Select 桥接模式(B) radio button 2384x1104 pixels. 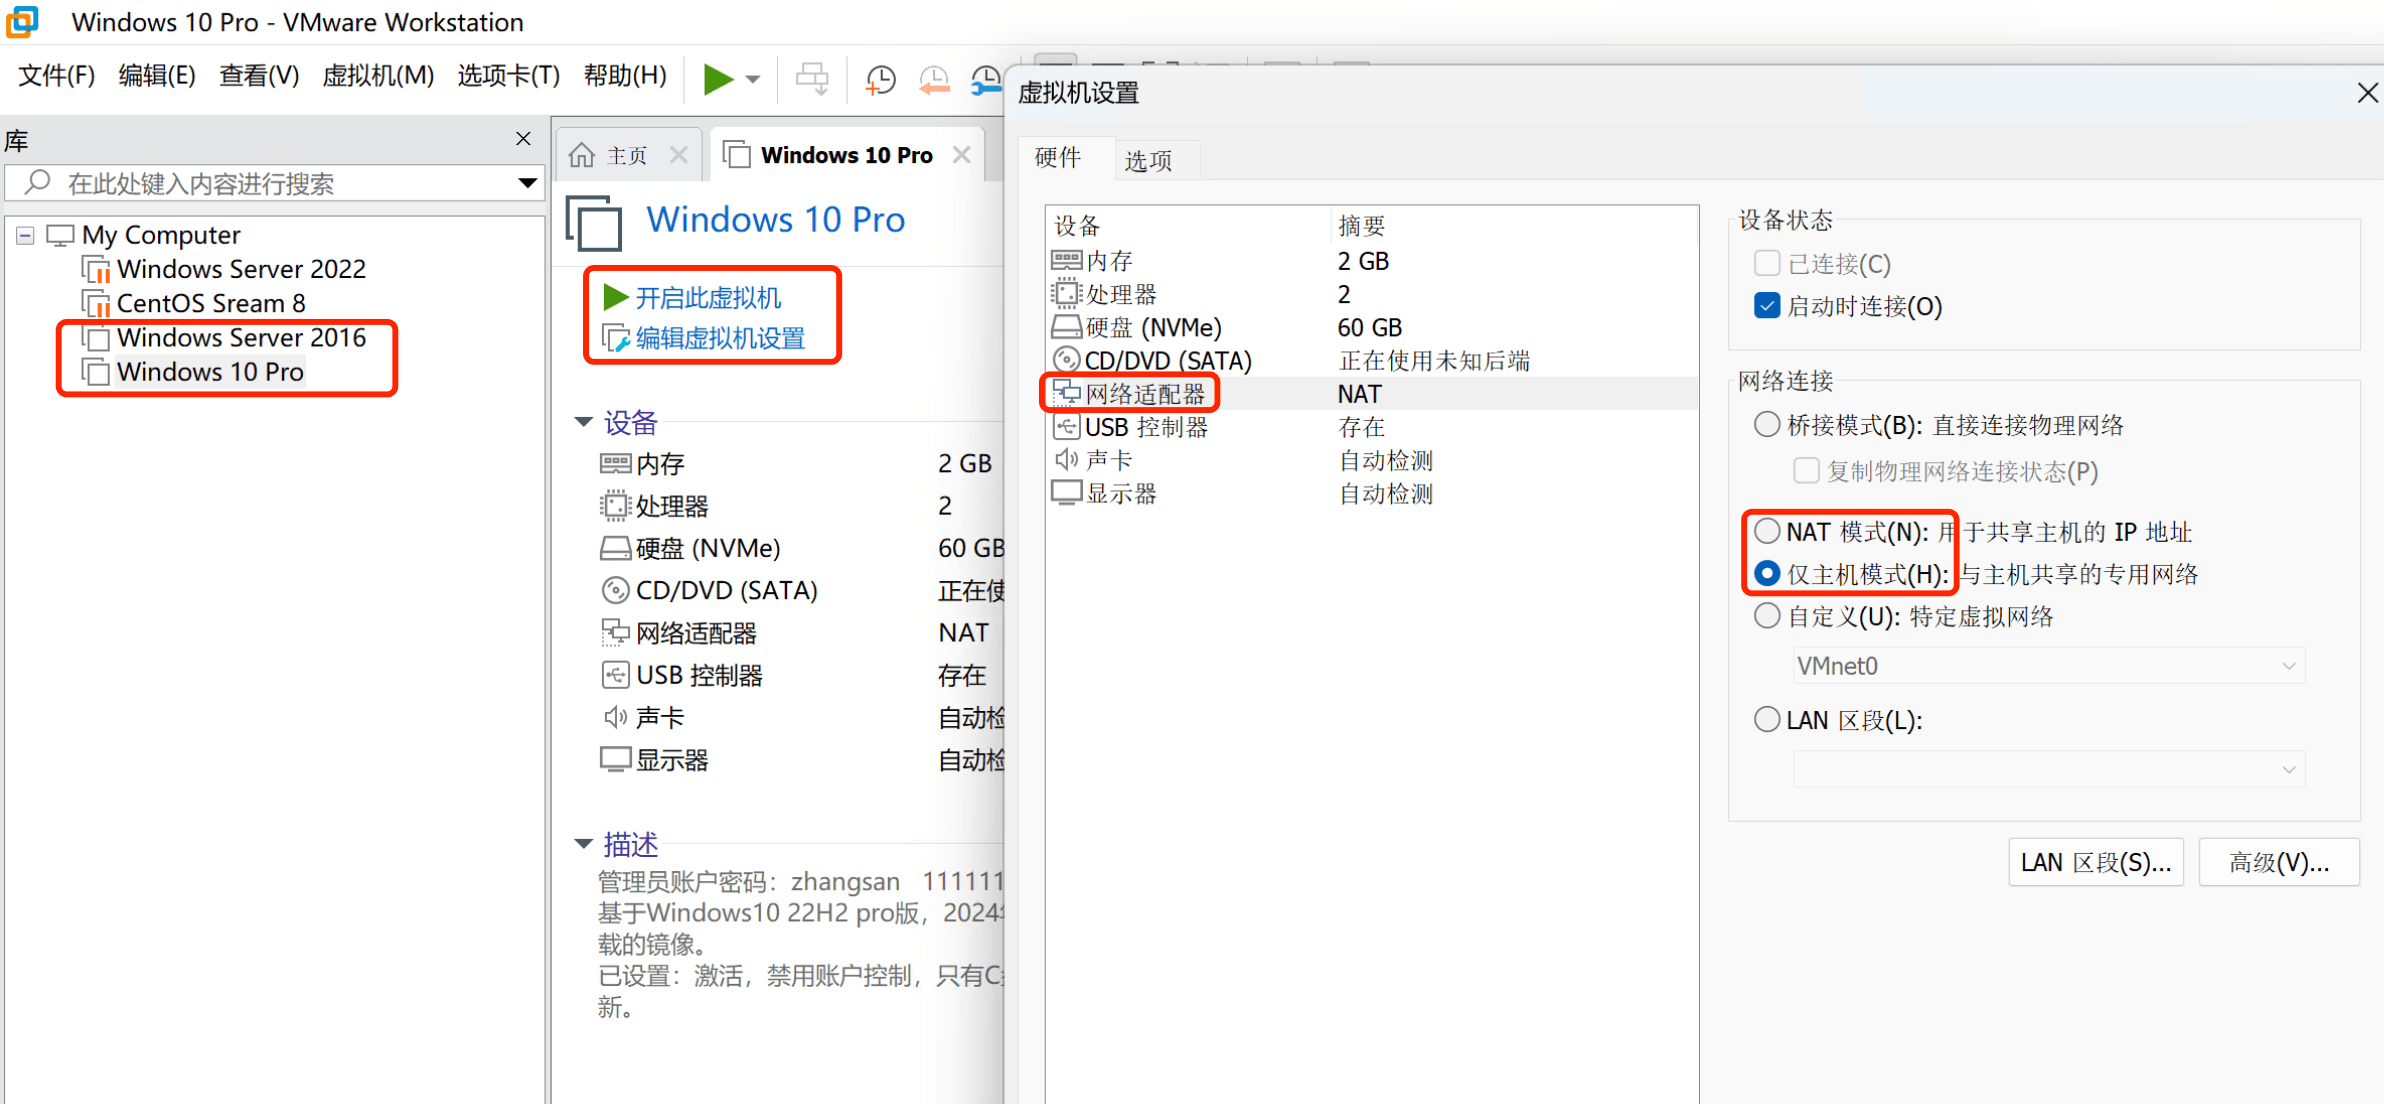(1767, 425)
